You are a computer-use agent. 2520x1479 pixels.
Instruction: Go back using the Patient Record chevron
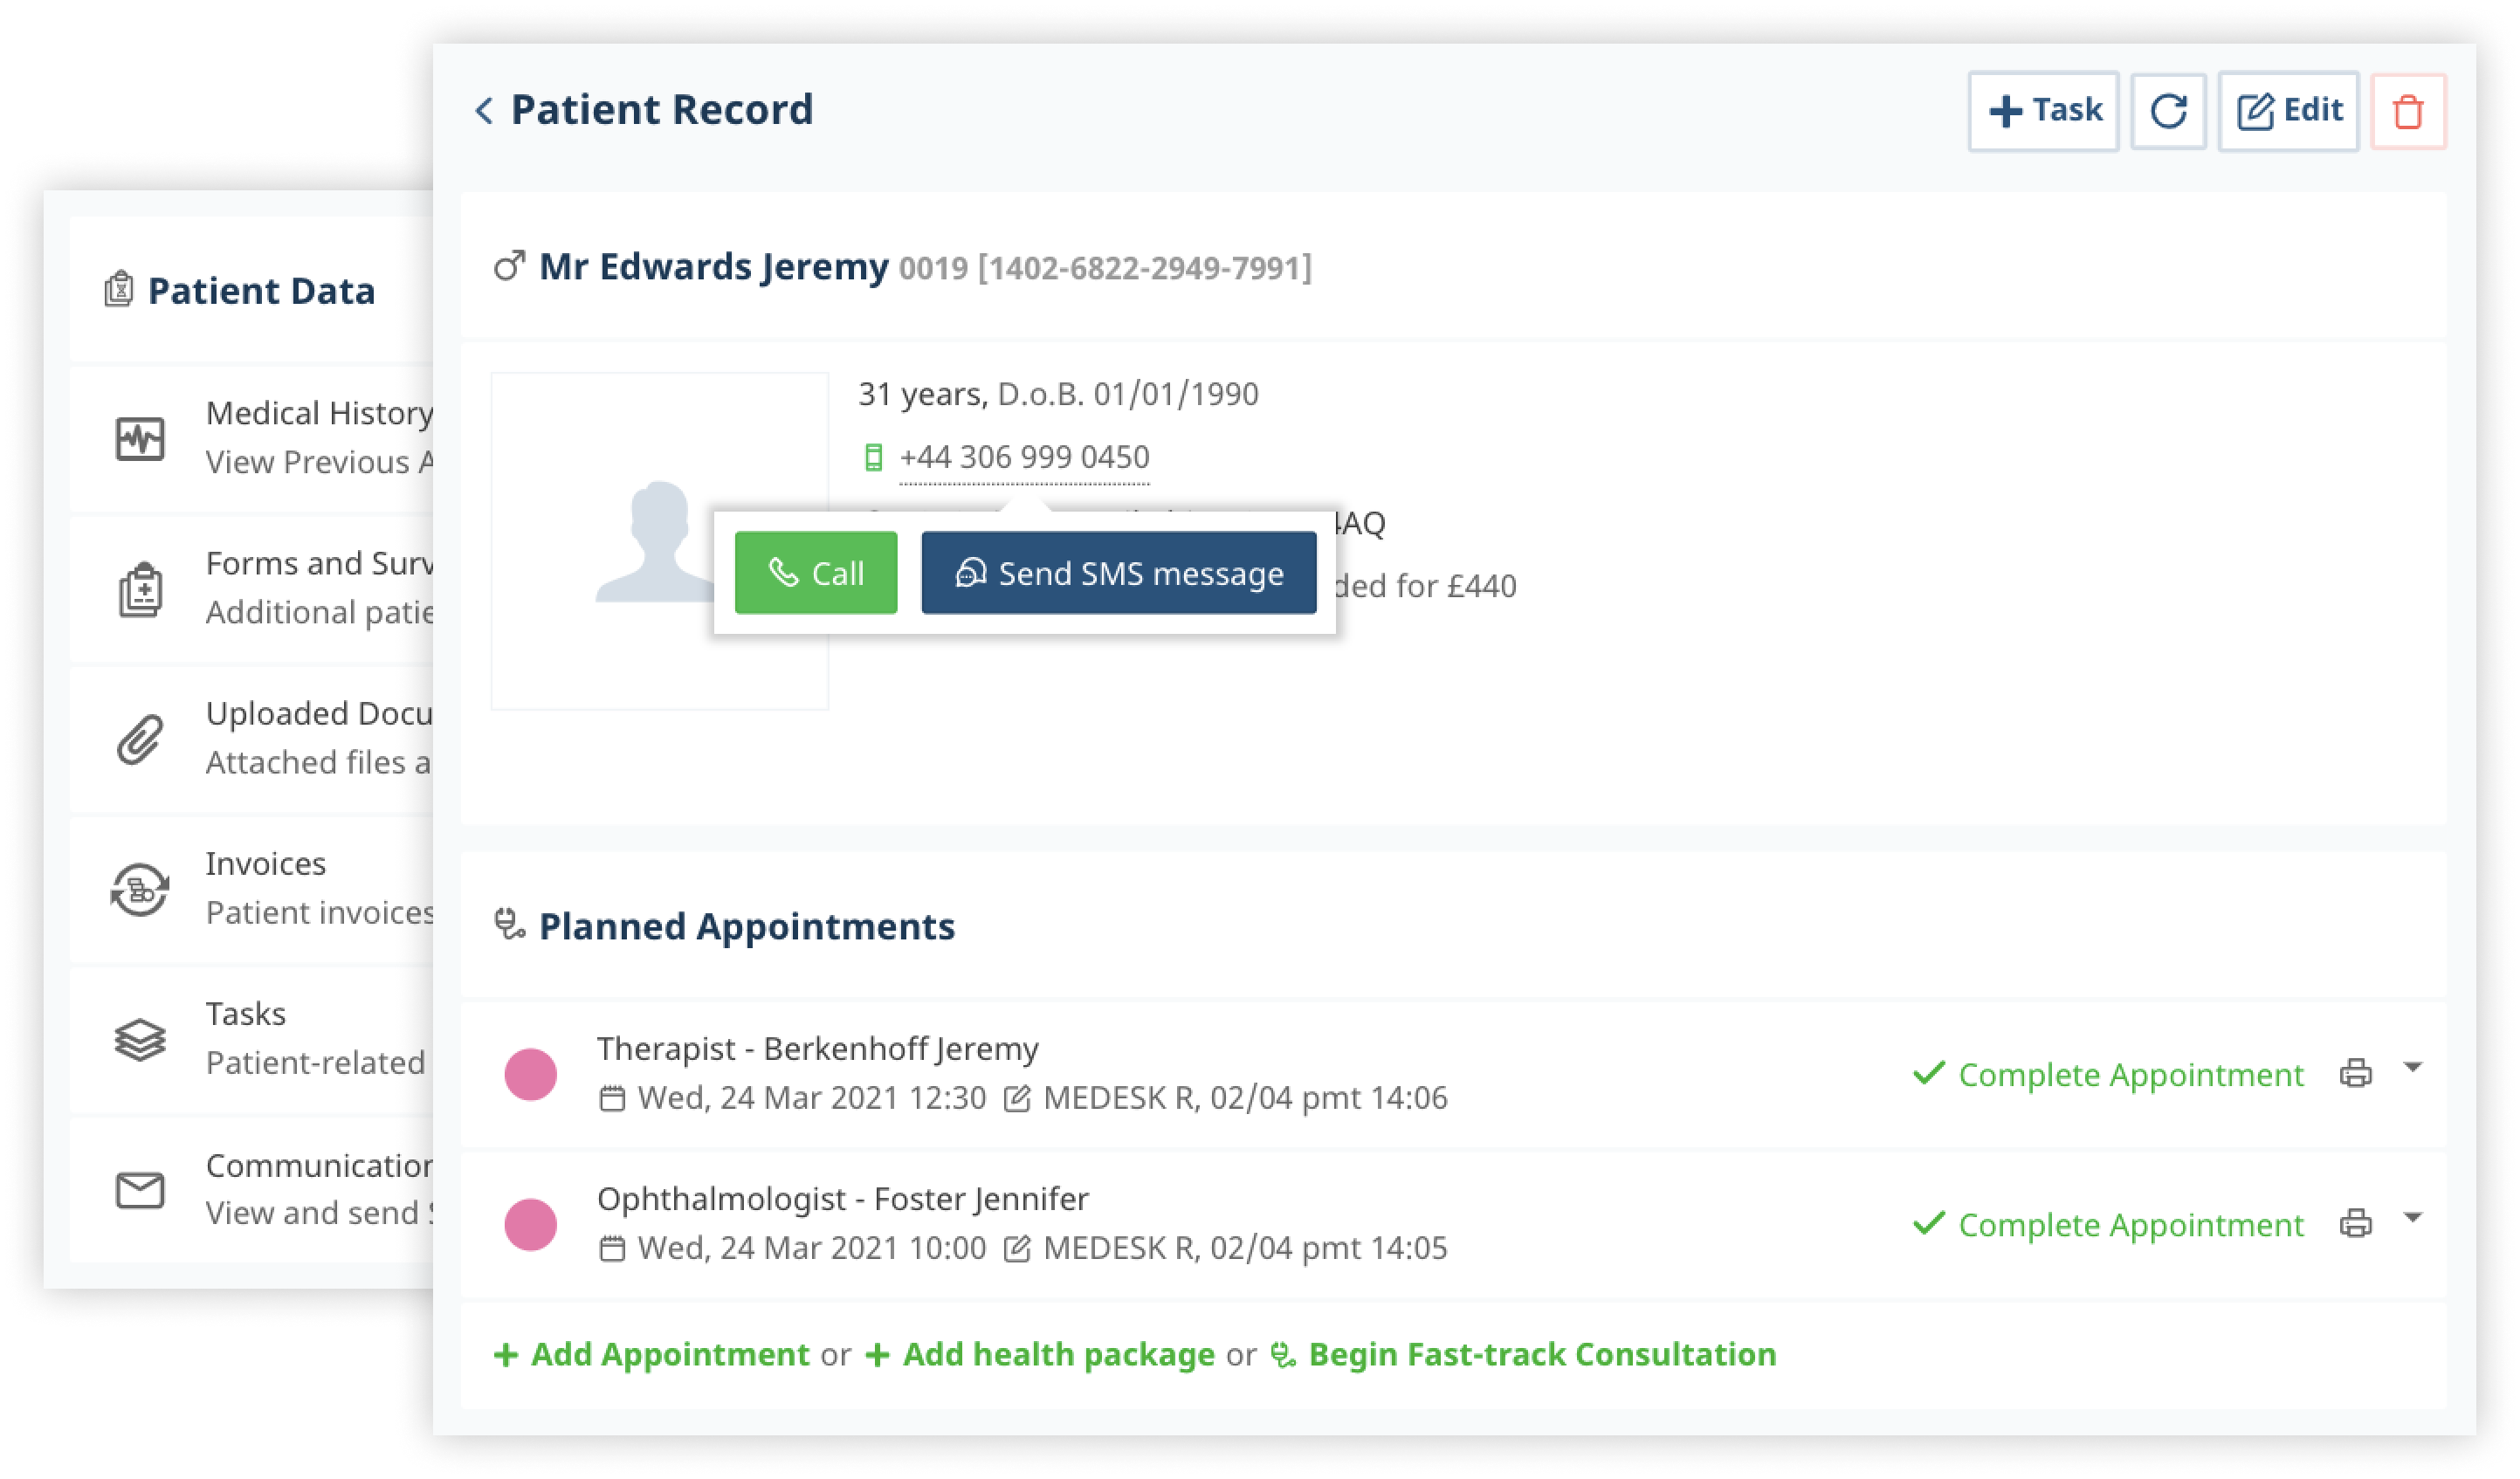tap(484, 110)
